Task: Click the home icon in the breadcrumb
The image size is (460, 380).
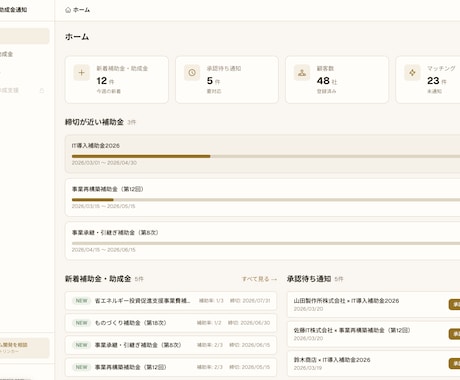Action: [68, 10]
